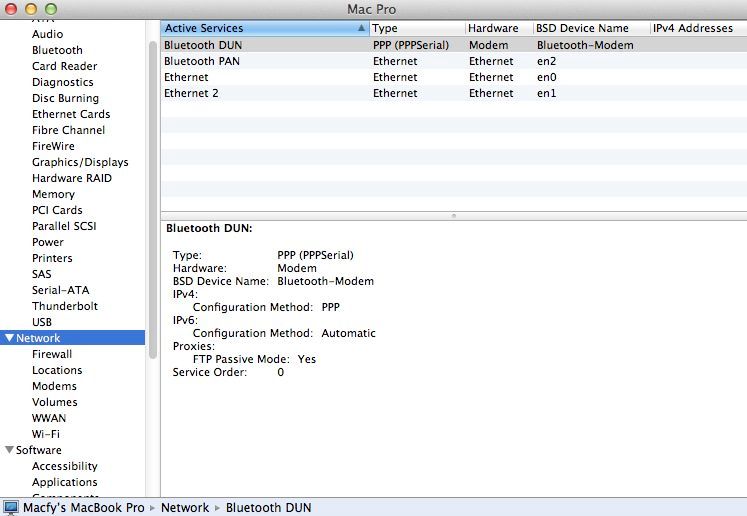The height and width of the screenshot is (516, 747).
Task: Select the Software category label
Action: [x=39, y=450]
